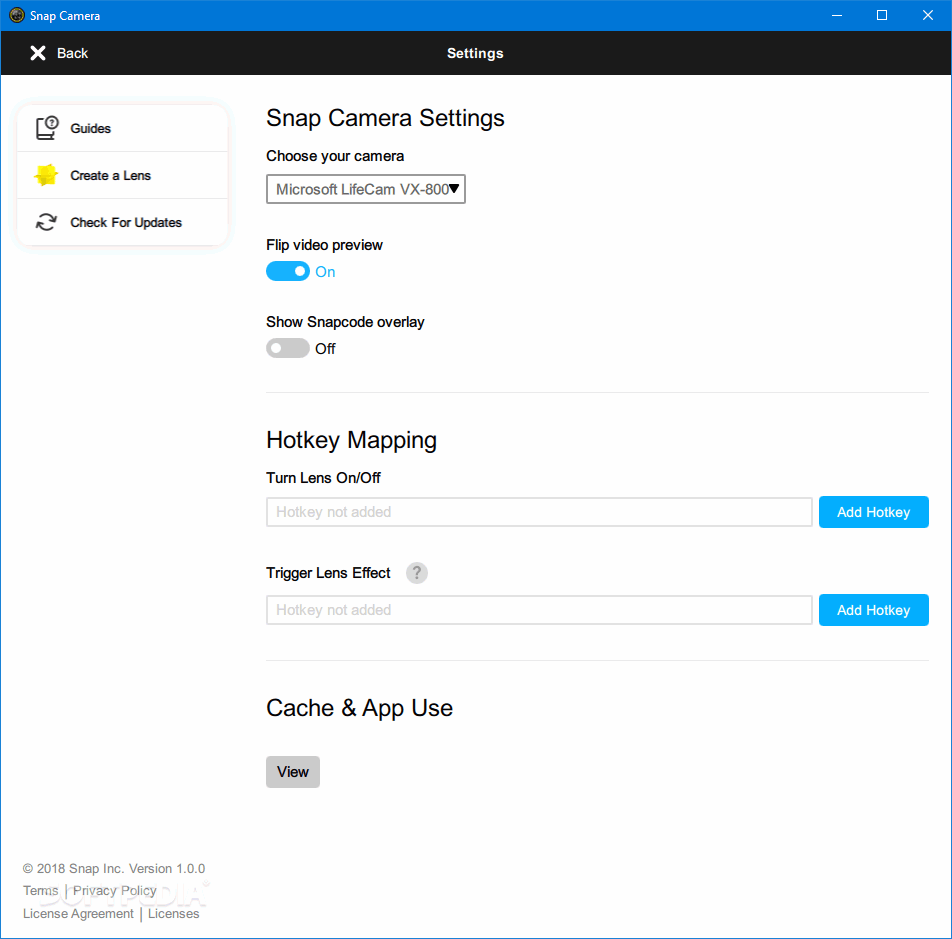The width and height of the screenshot is (952, 939).
Task: Click the Version 1.0.0 copyright text
Action: click(114, 869)
